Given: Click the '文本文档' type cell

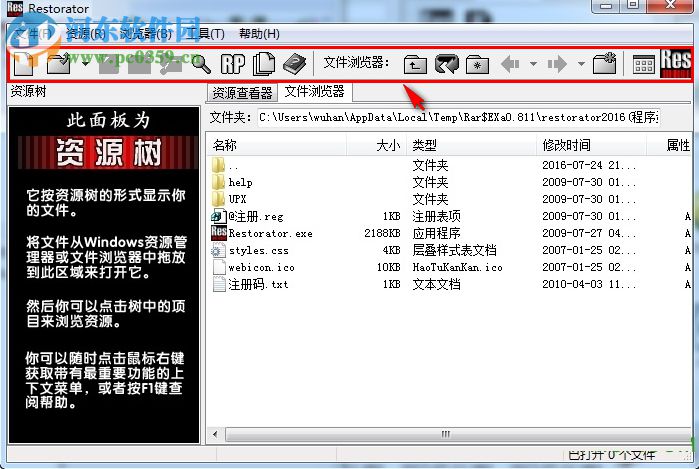Looking at the screenshot, I should pos(436,284).
